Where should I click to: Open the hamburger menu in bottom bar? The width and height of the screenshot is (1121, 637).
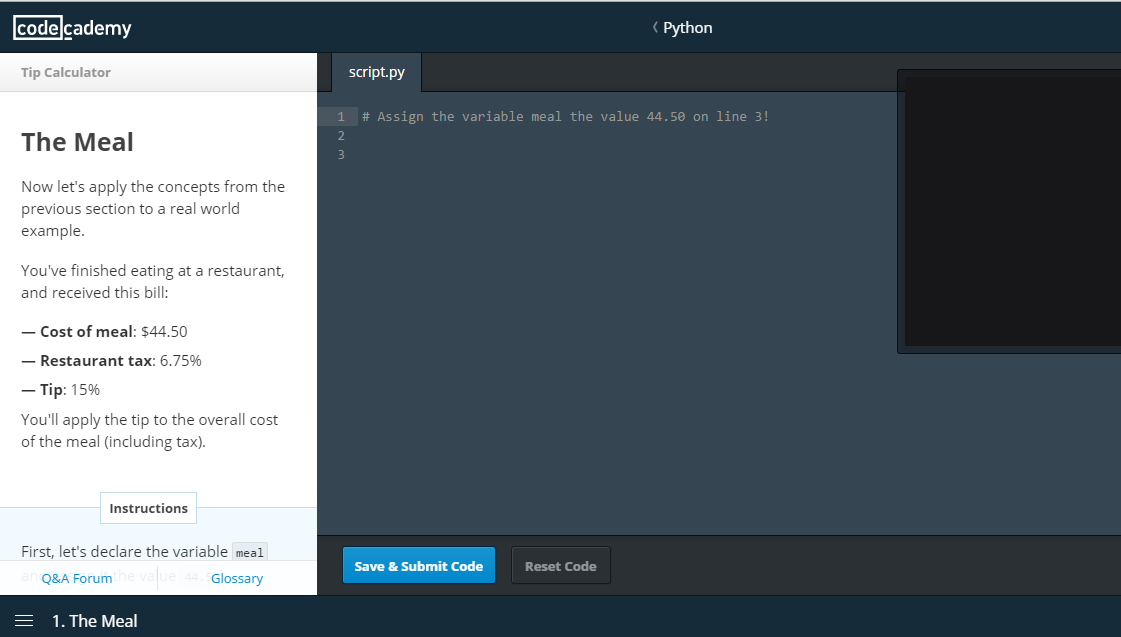pyautogui.click(x=24, y=621)
